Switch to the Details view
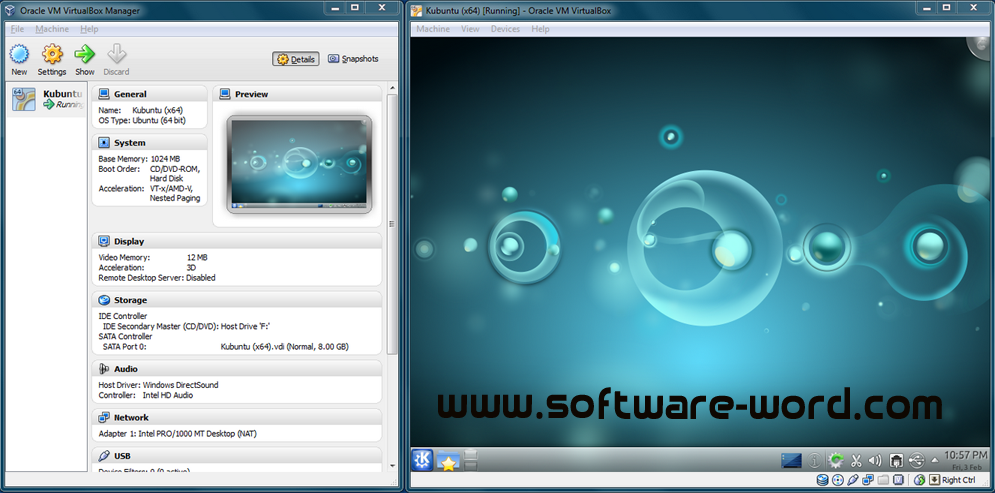The height and width of the screenshot is (493, 995). point(296,59)
